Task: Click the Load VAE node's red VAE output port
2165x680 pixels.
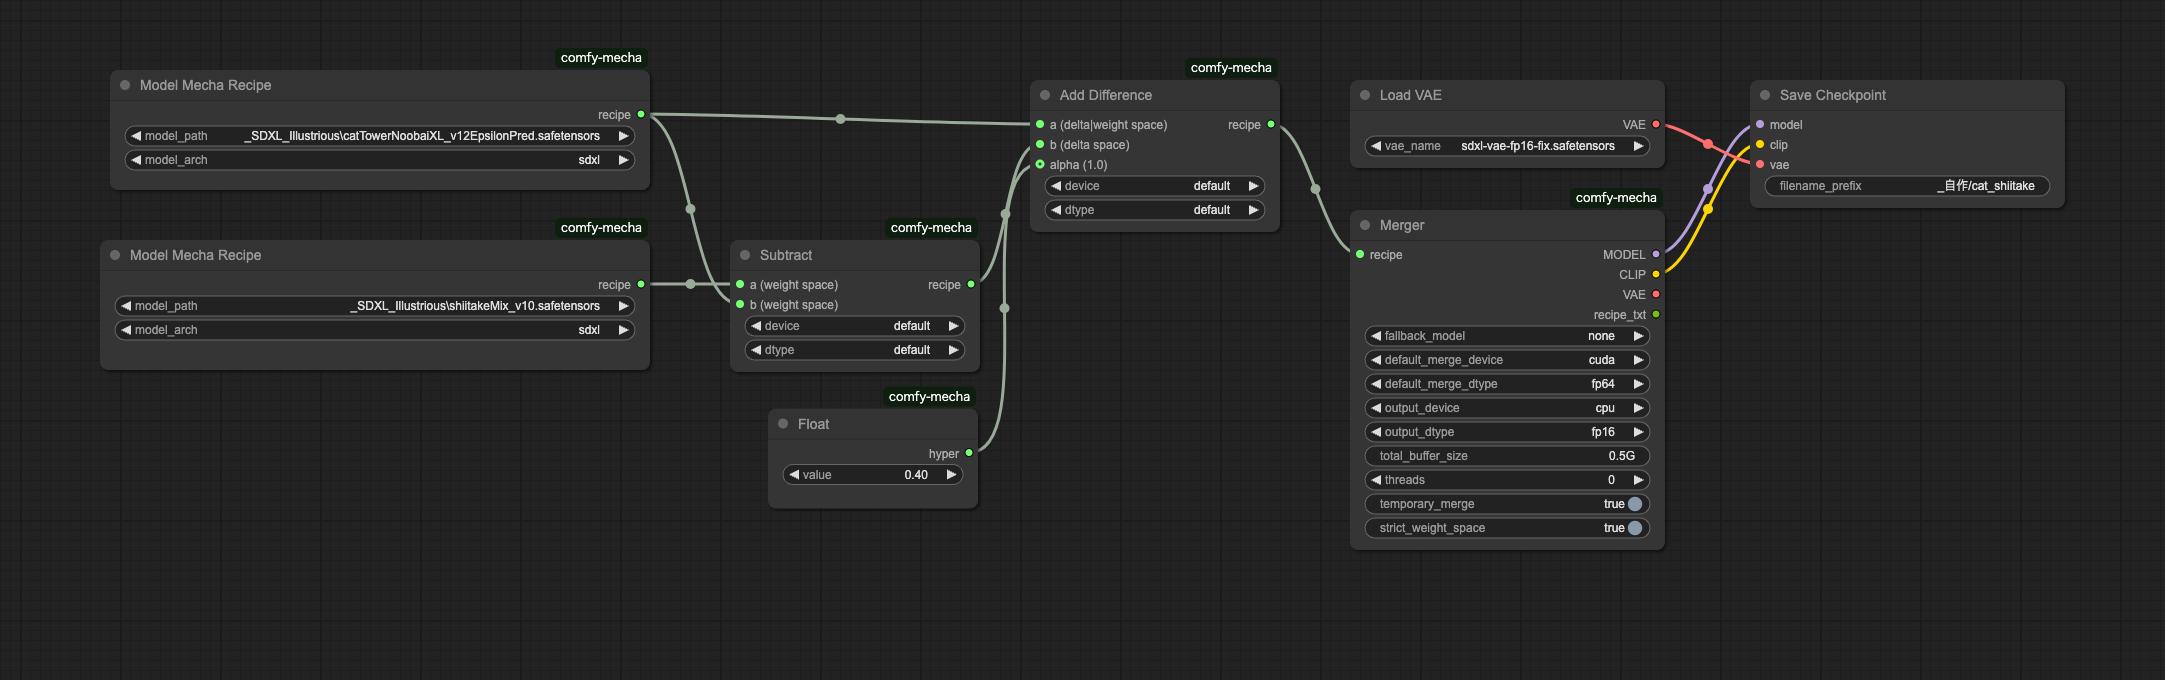Action: click(x=1656, y=125)
